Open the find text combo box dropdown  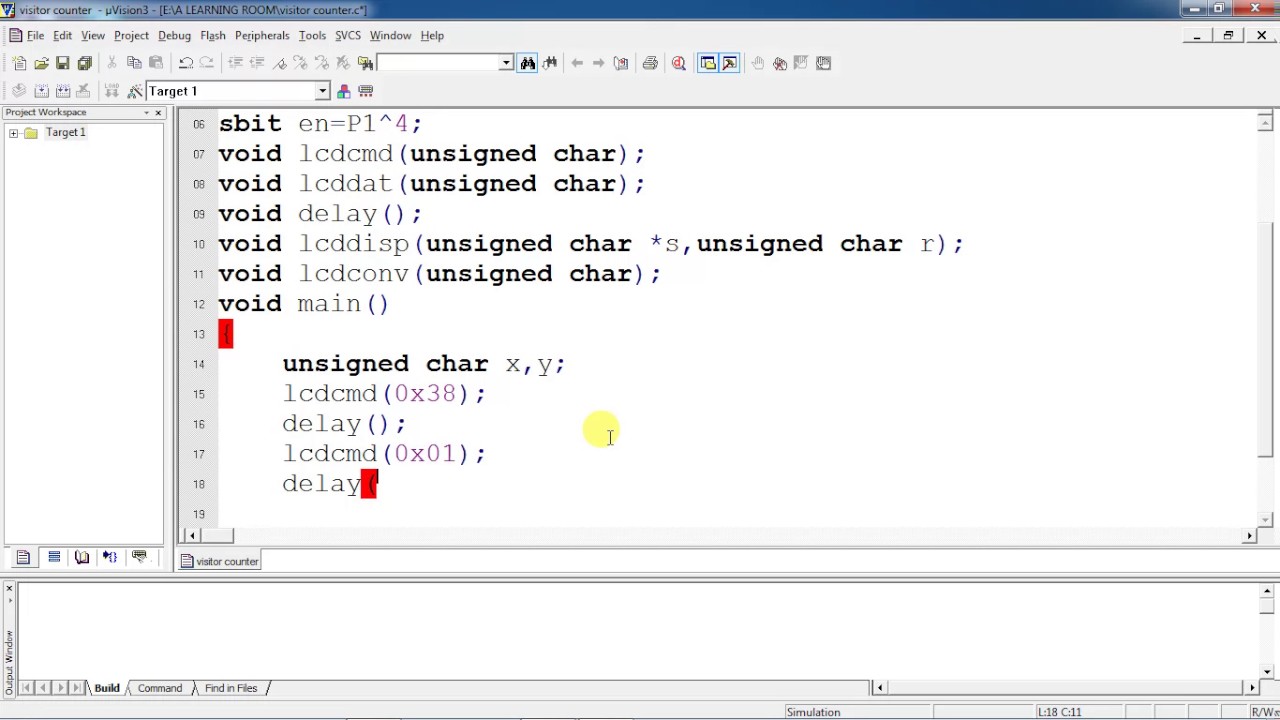click(x=506, y=63)
